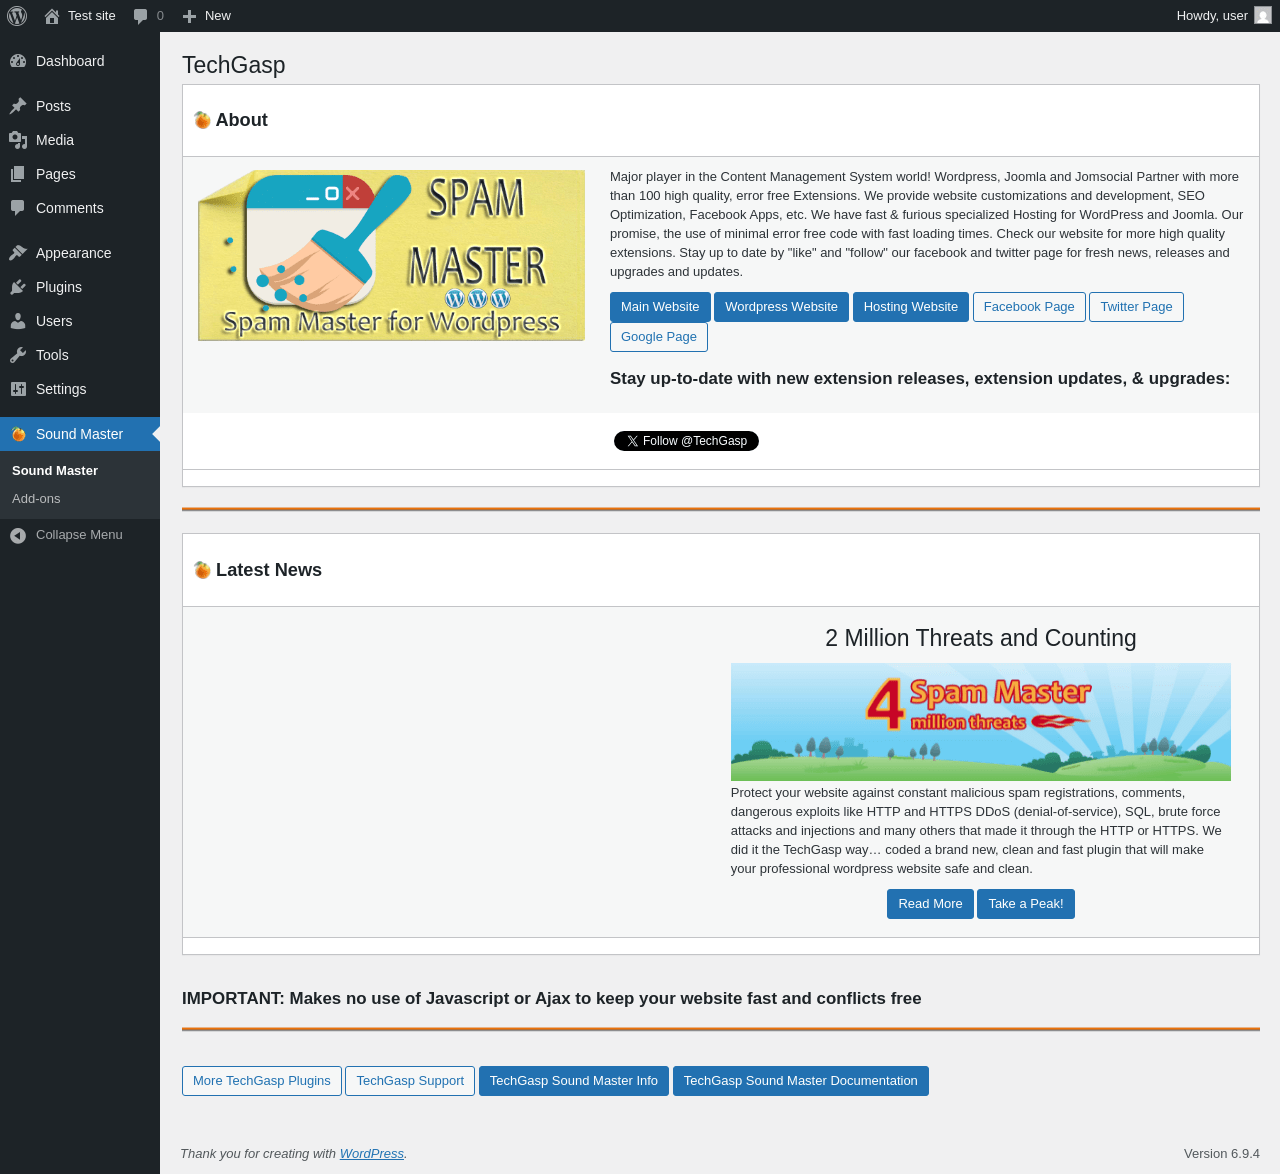The height and width of the screenshot is (1174, 1280).
Task: Open the Main Website button
Action: pos(660,307)
